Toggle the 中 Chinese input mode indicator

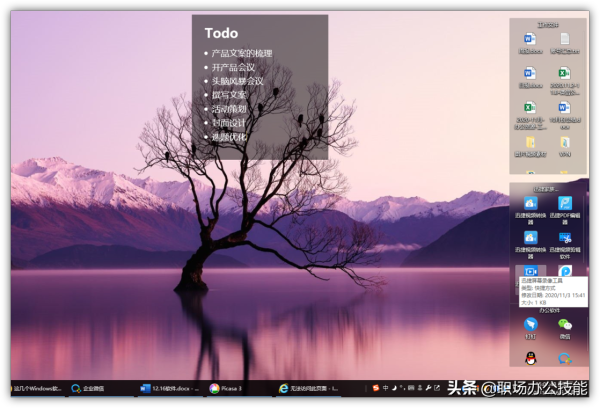pos(385,388)
